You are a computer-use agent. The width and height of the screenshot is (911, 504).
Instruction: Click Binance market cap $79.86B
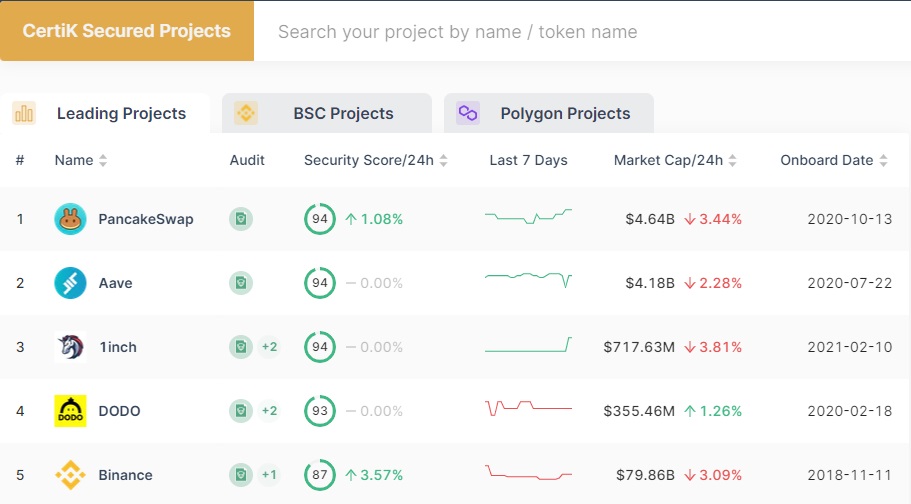(645, 475)
